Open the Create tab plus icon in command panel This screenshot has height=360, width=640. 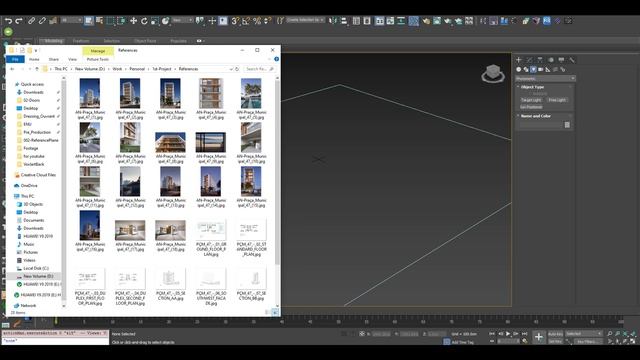click(x=519, y=60)
